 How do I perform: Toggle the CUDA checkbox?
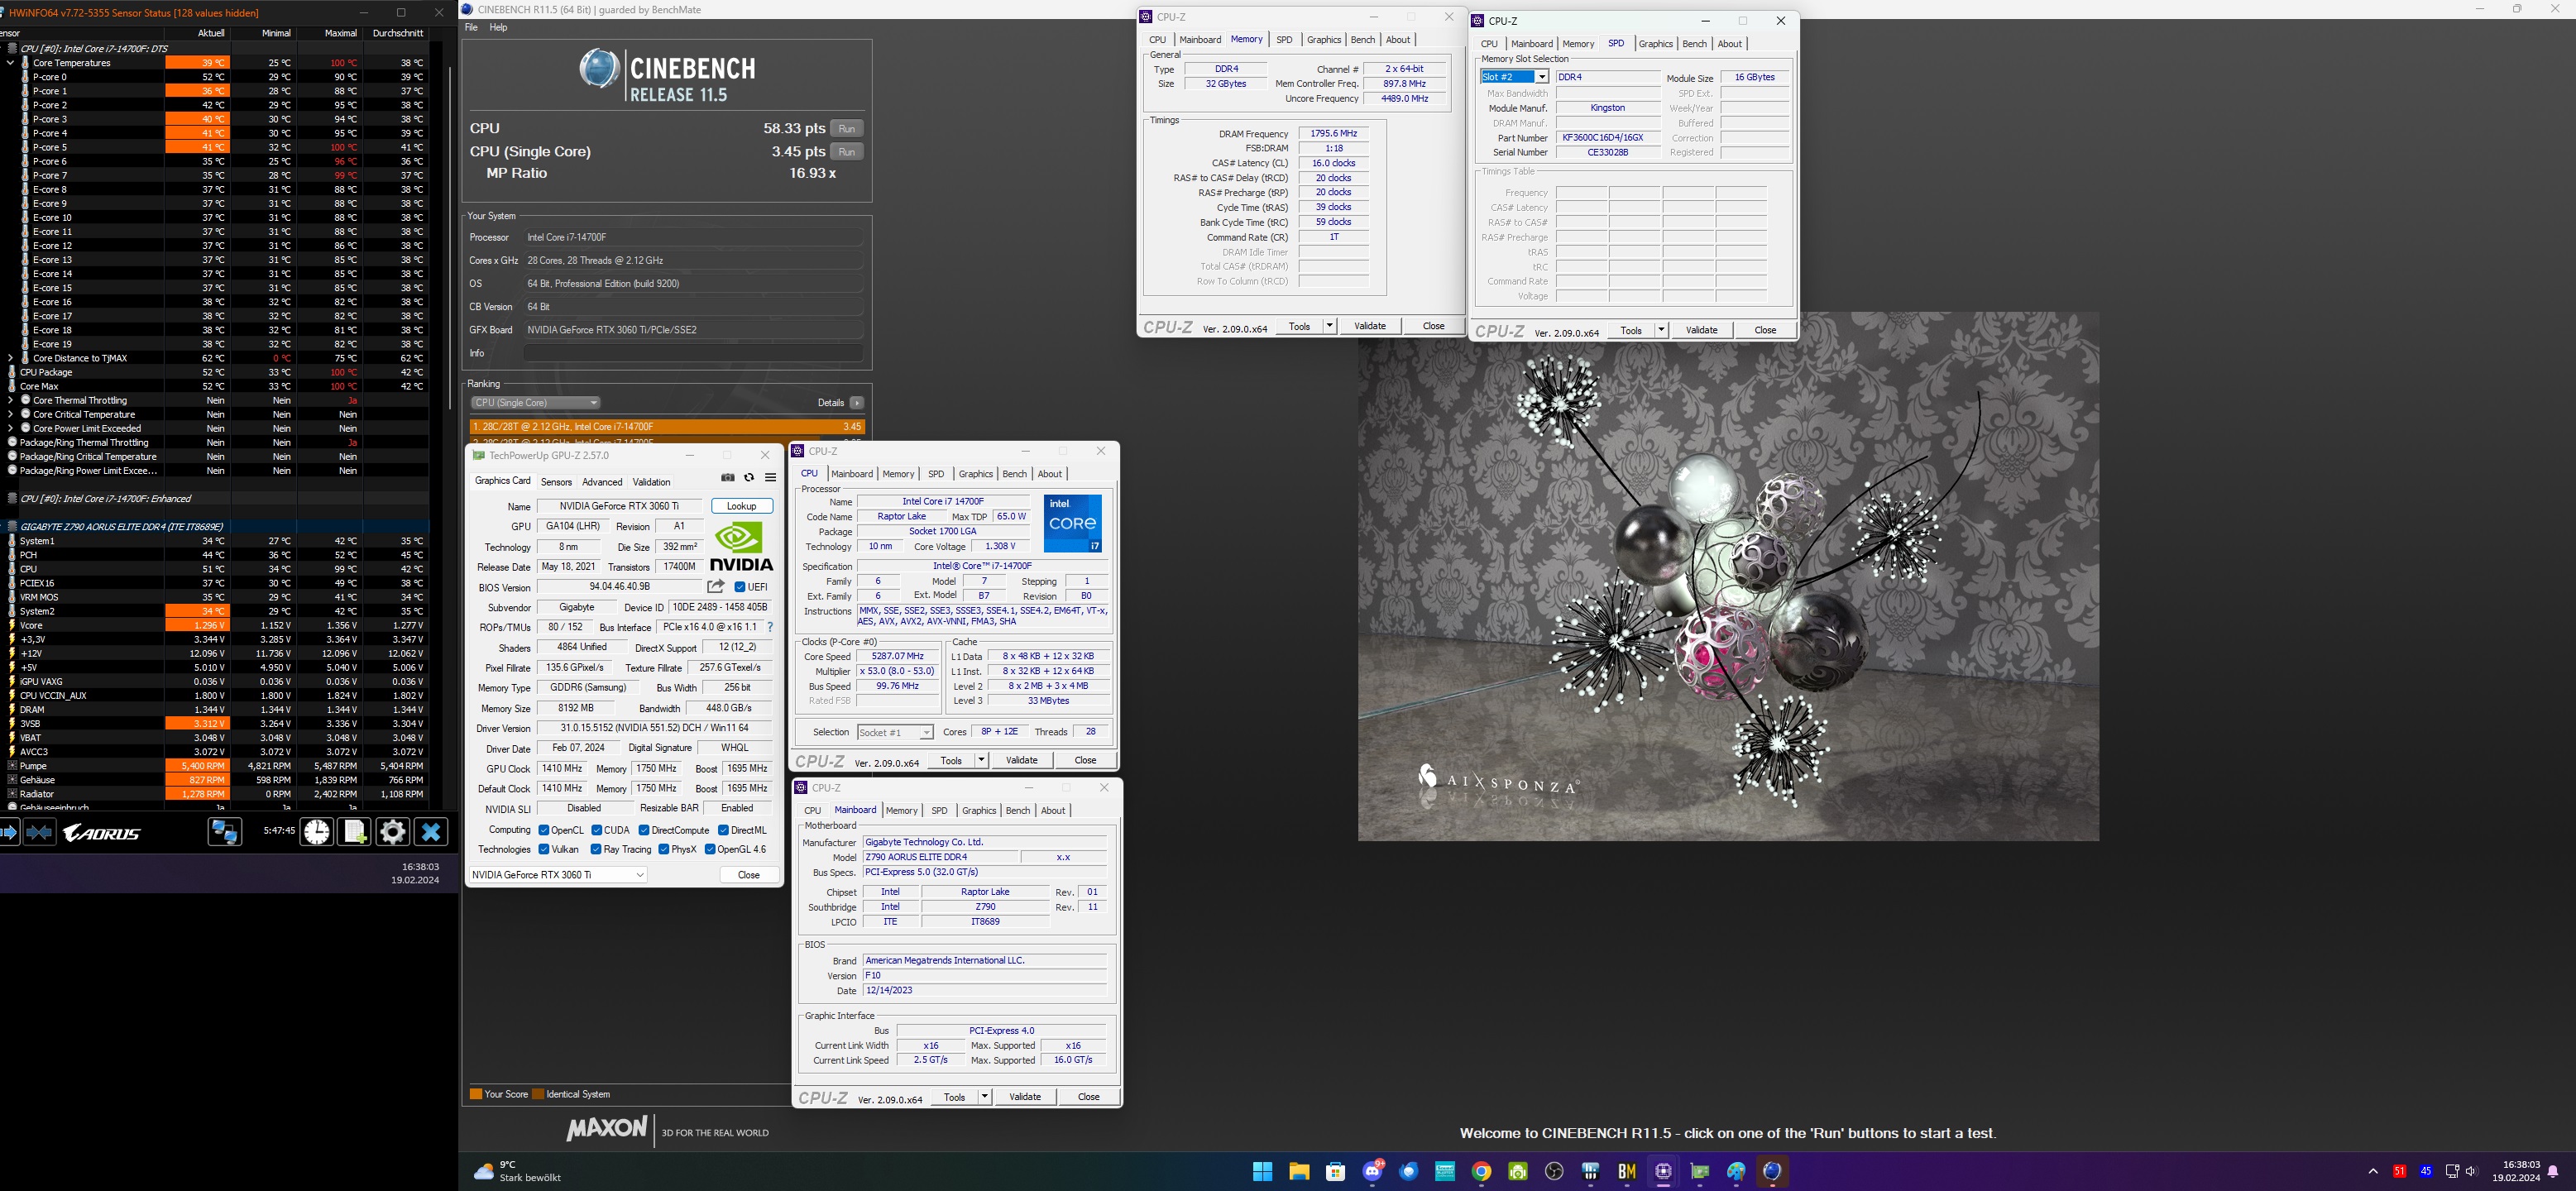pos(597,830)
